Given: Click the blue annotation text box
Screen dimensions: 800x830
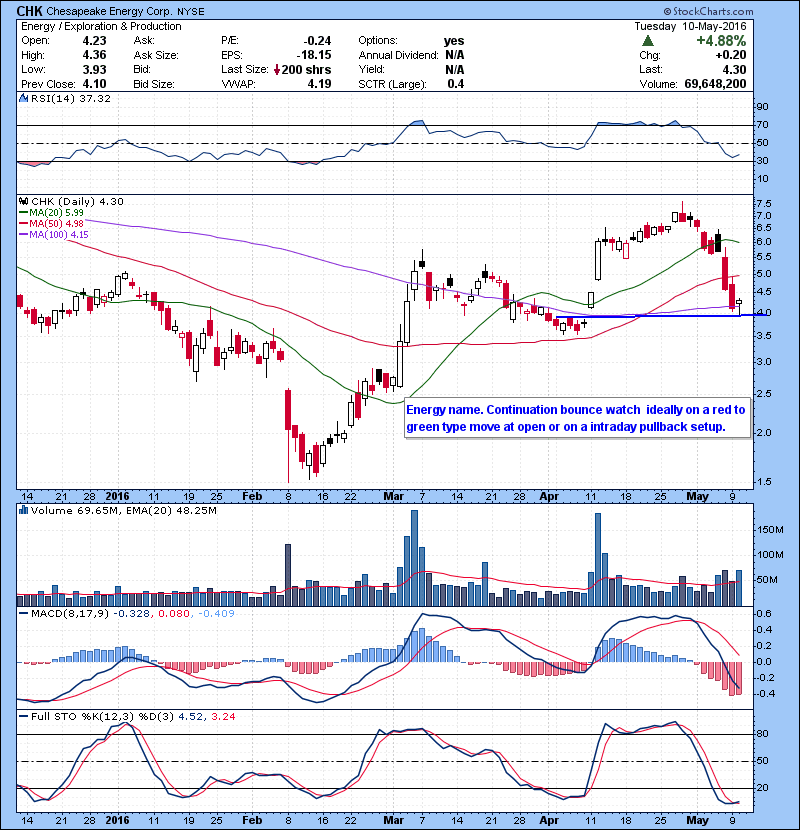Looking at the screenshot, I should (578, 418).
